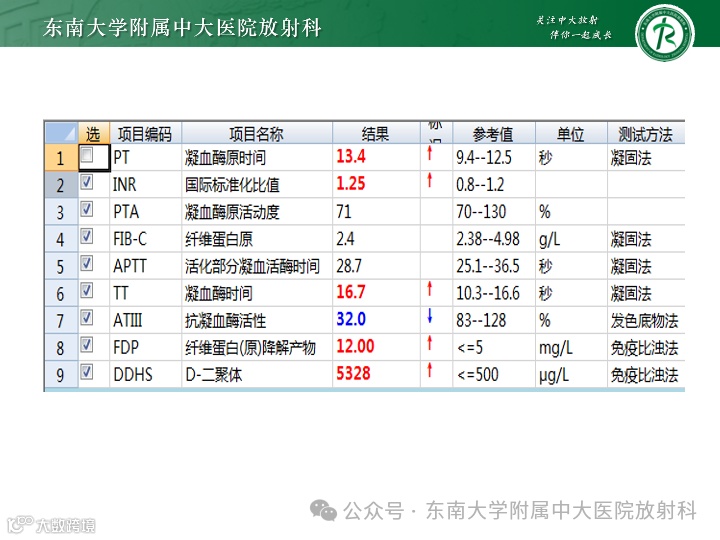Click the red result value 12.00
This screenshot has height=540, width=720.
355,346
